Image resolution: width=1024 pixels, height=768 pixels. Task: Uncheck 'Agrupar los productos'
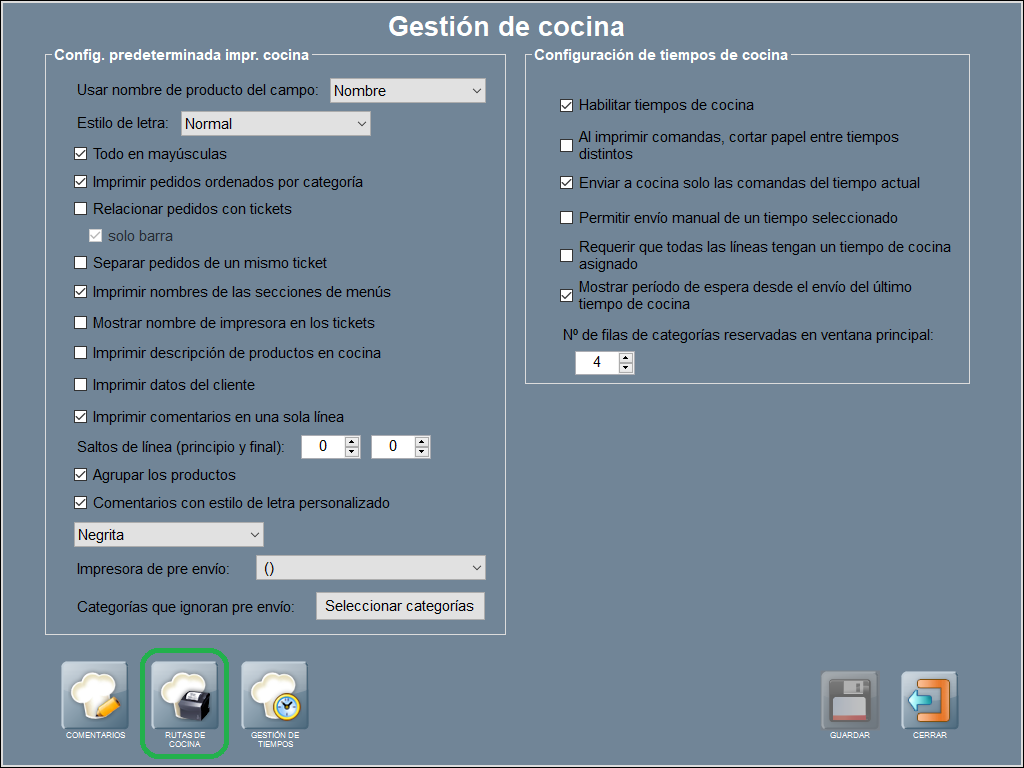click(x=81, y=475)
